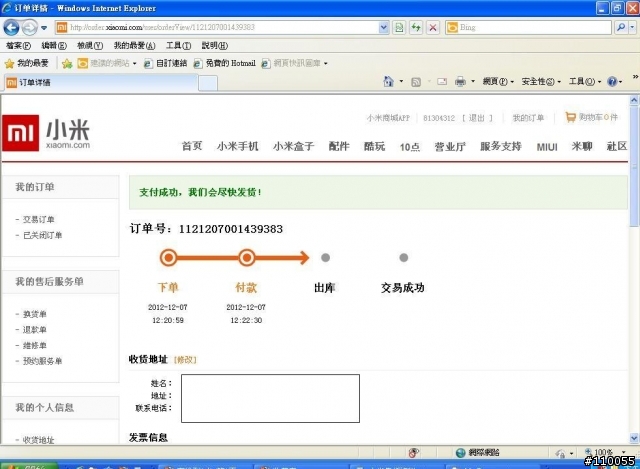Click the 付款 payment progress marker
This screenshot has width=640, height=469.
point(247,258)
